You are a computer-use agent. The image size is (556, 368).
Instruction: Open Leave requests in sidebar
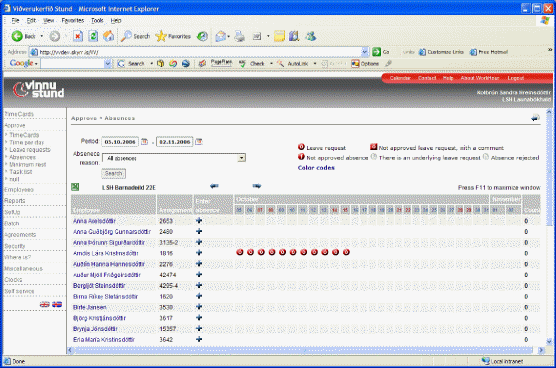pos(30,150)
